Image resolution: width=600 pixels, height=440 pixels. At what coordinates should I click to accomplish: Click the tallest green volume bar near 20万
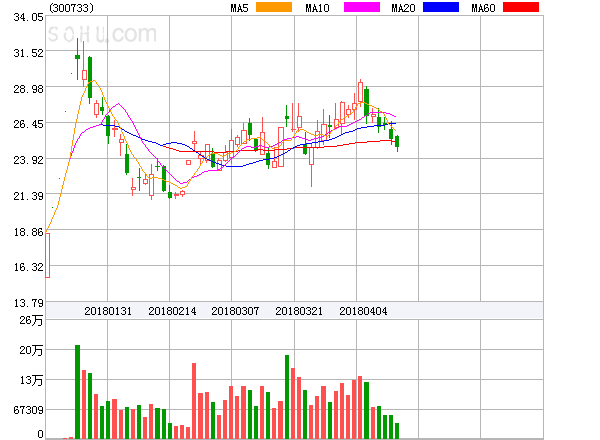pos(77,392)
